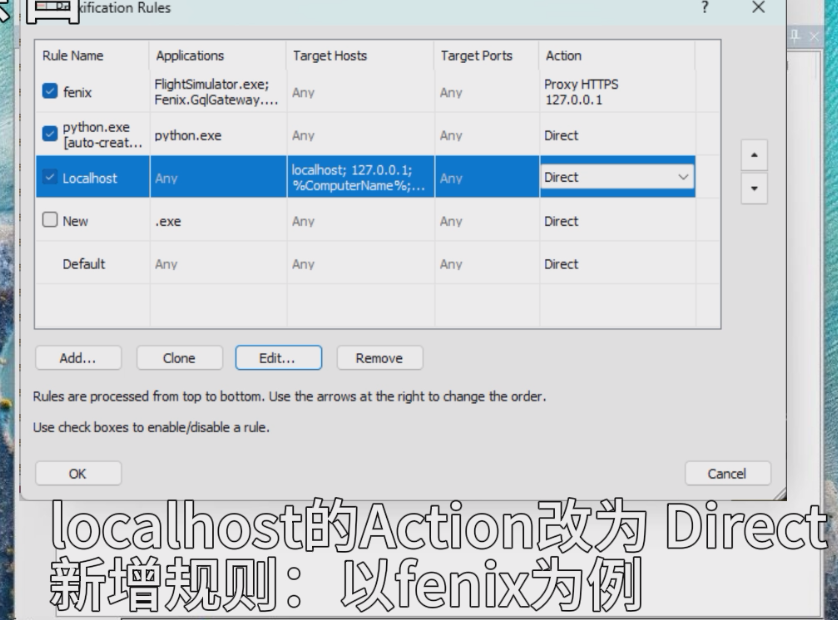Click the Rule Name column header
Viewport: 838px width, 620px height.
click(x=73, y=56)
